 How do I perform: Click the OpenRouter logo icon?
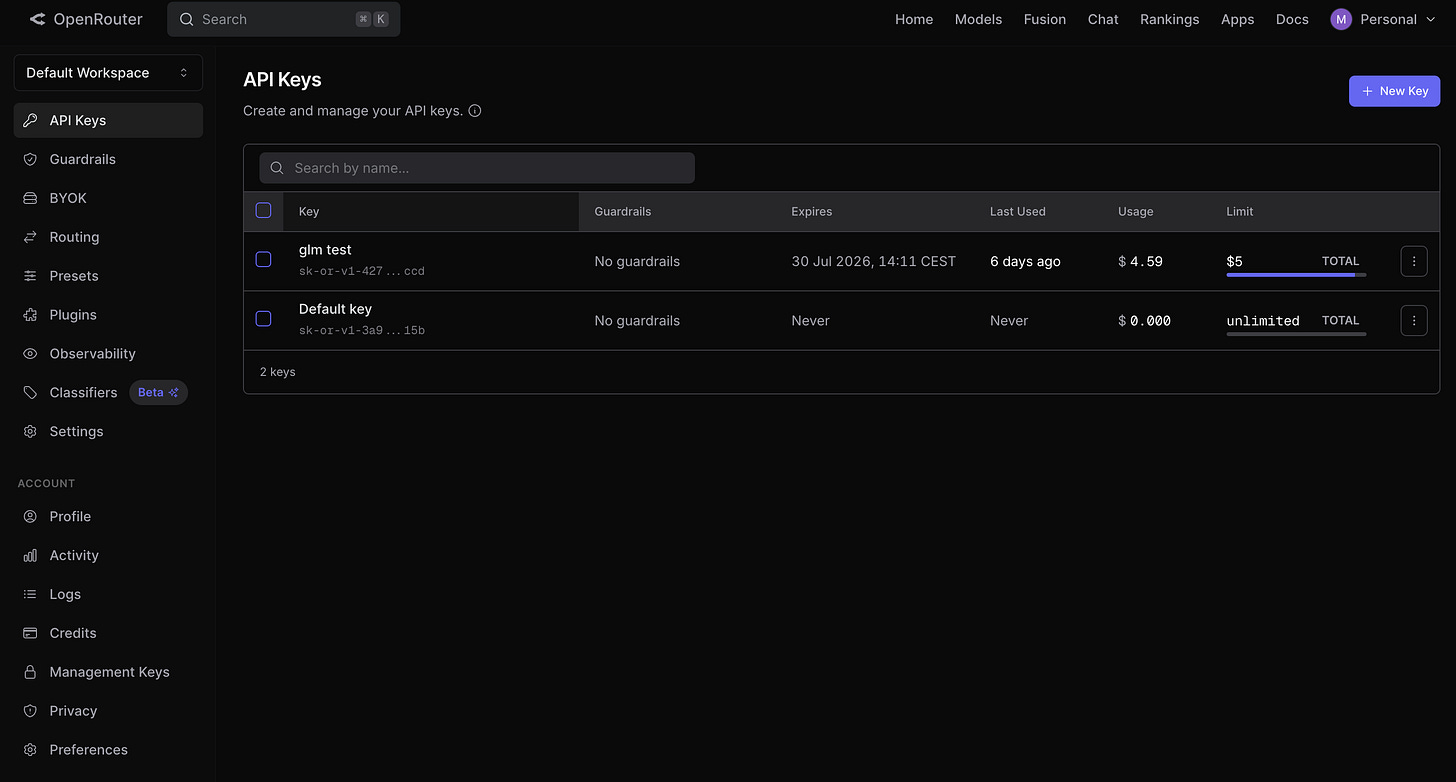click(x=38, y=19)
